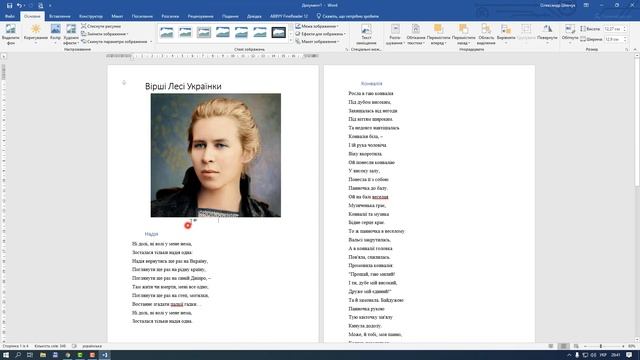This screenshot has height=360, width=640.
Task: Open the Windows Start menu
Action: [x=6, y=355]
